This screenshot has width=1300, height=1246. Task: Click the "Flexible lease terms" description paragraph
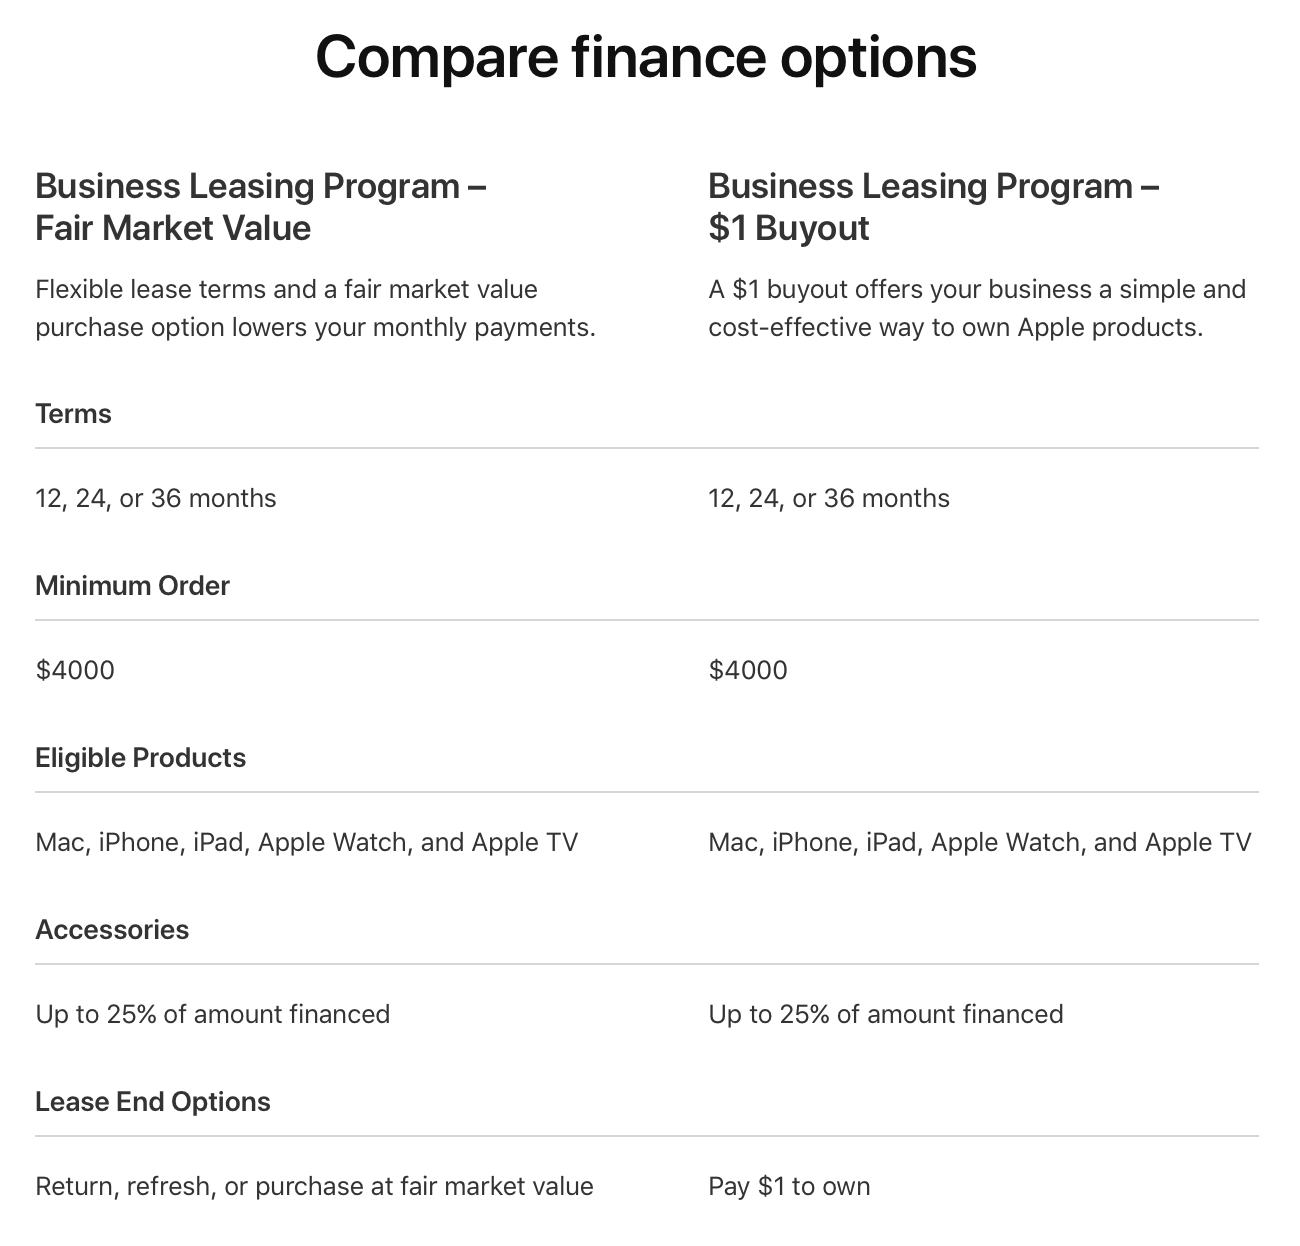click(315, 308)
